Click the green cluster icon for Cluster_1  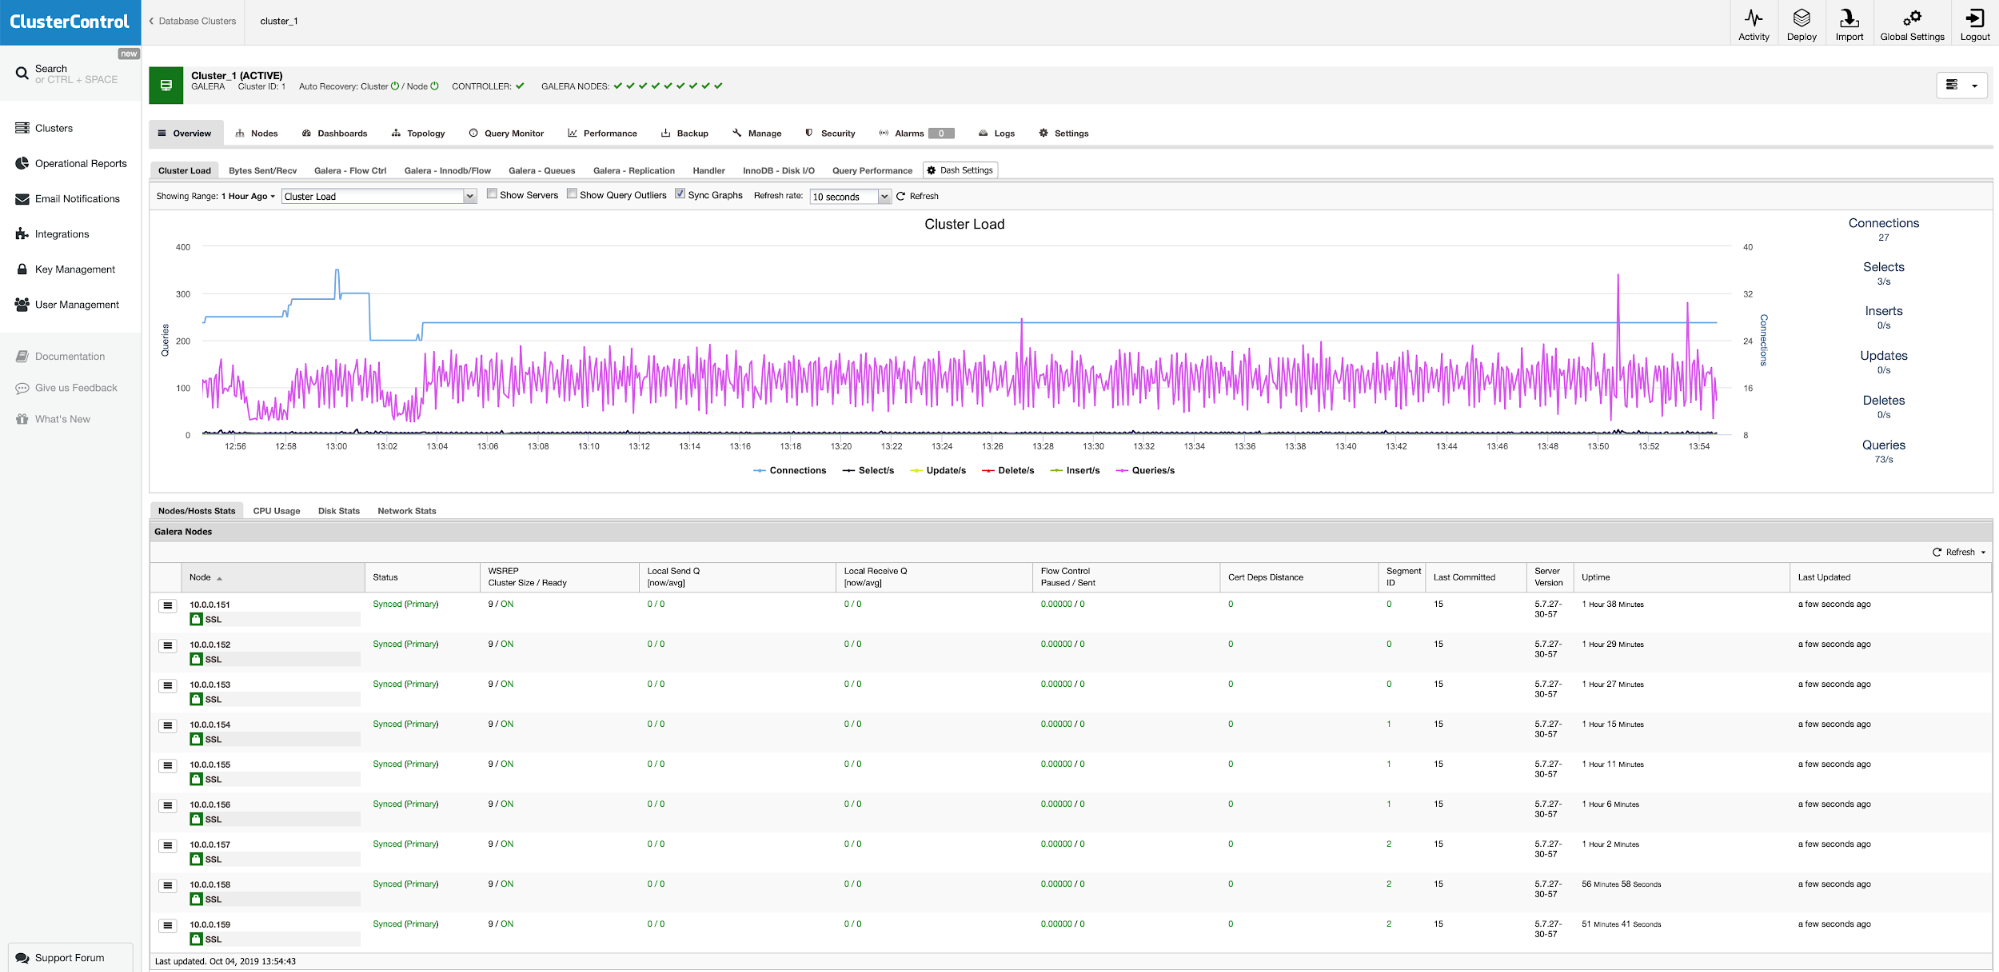[166, 86]
